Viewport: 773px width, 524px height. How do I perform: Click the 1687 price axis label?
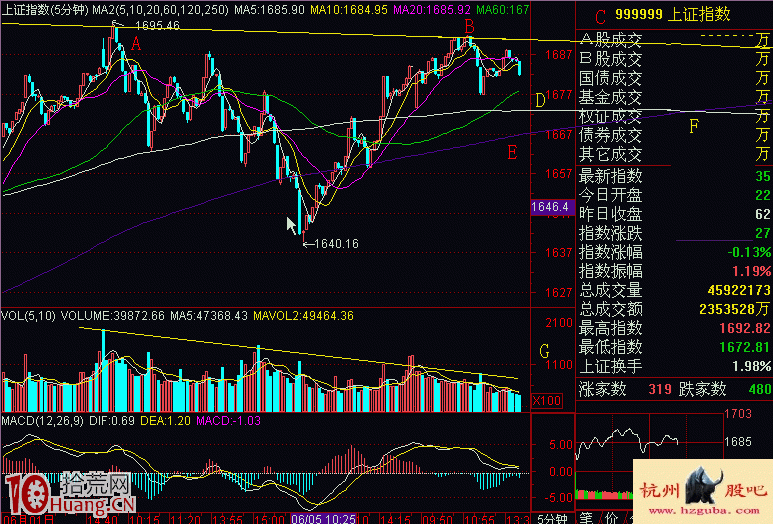(558, 55)
